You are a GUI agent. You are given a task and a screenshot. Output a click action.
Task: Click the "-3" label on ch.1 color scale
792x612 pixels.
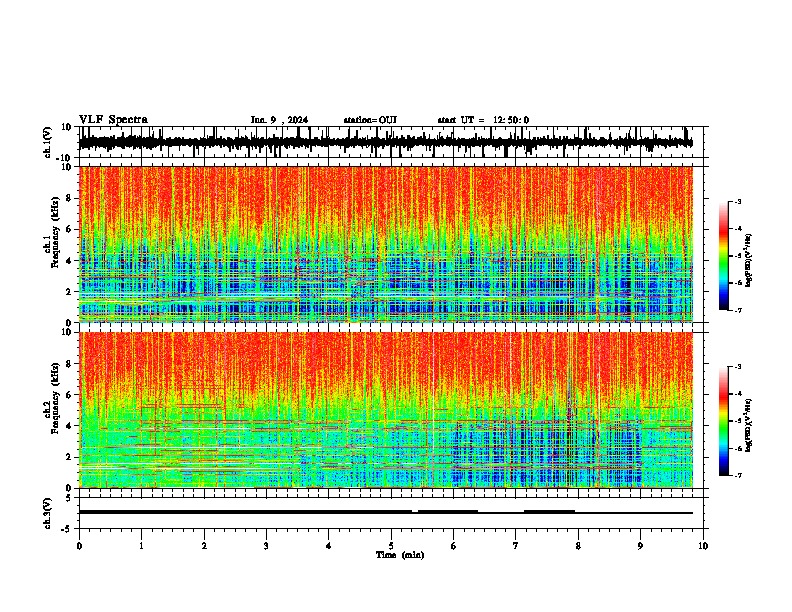(x=737, y=202)
